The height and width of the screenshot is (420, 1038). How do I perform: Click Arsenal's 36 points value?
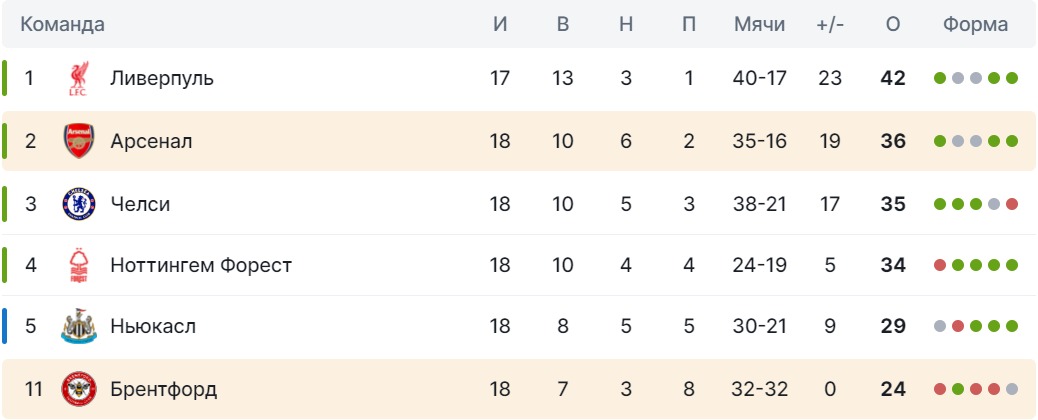[892, 141]
